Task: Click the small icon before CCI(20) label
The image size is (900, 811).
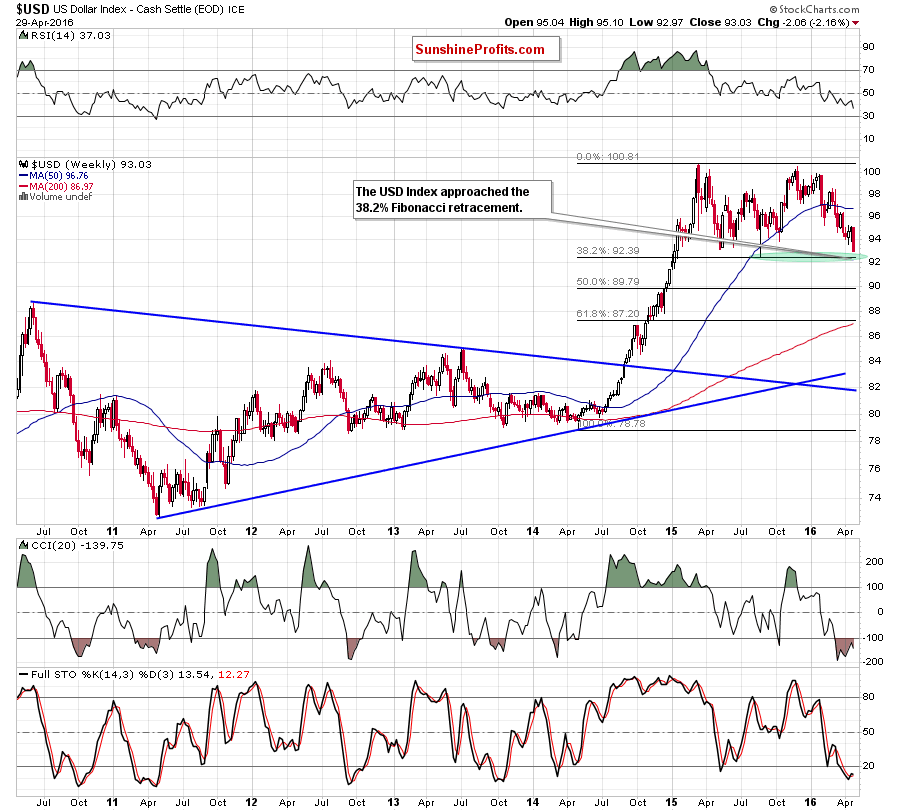Action: [x=23, y=545]
